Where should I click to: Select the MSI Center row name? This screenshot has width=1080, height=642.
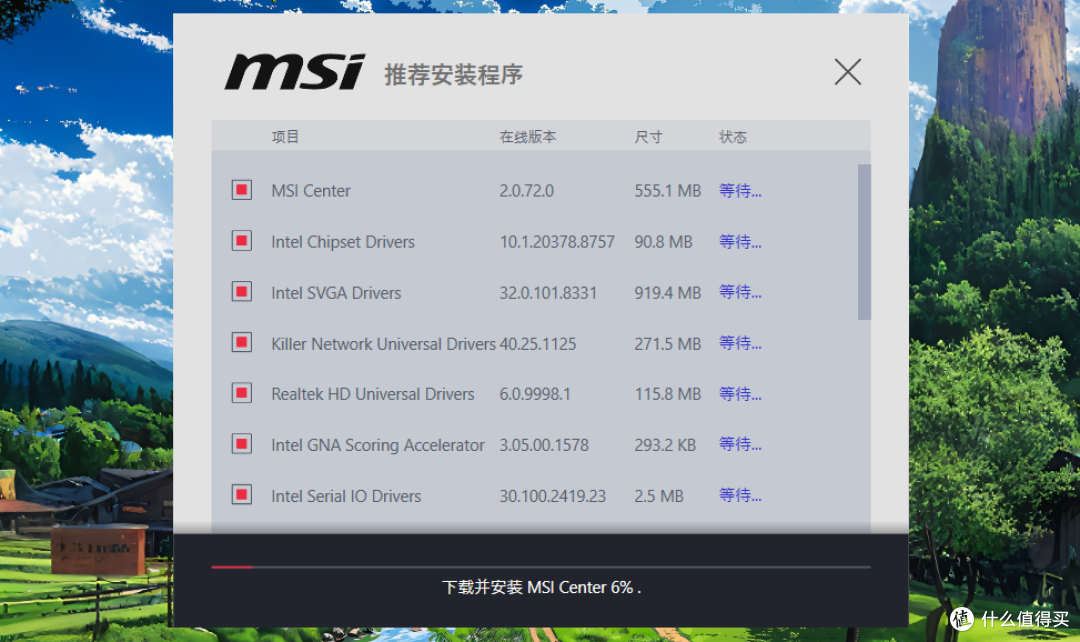coord(311,191)
